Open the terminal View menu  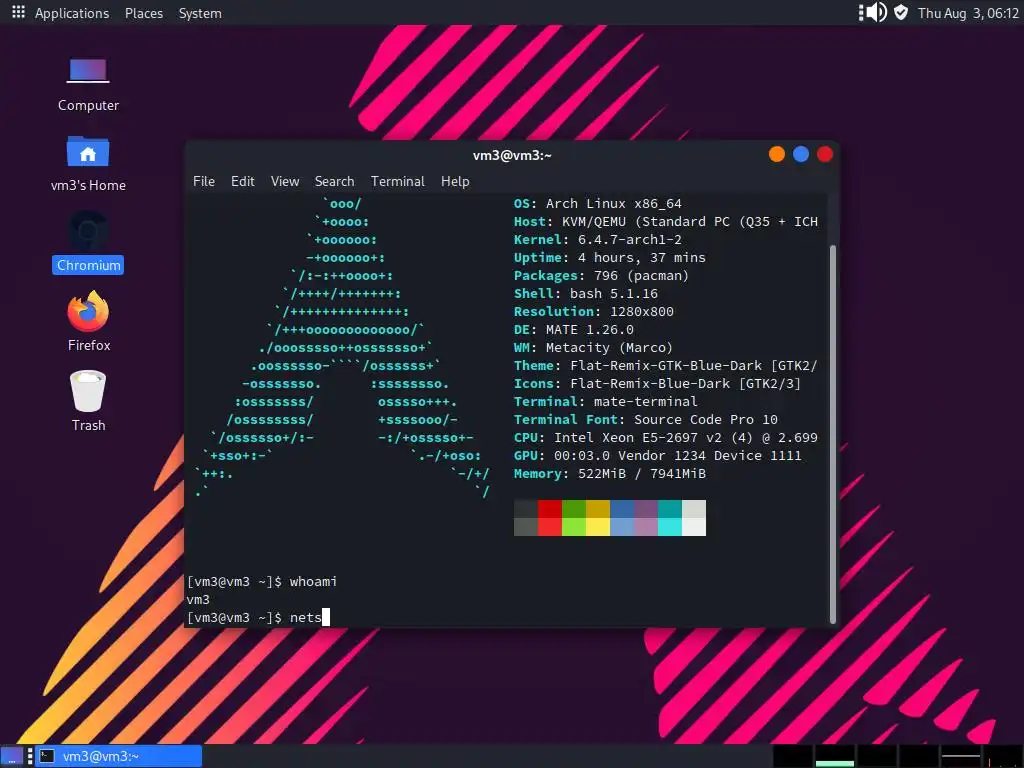[x=285, y=181]
